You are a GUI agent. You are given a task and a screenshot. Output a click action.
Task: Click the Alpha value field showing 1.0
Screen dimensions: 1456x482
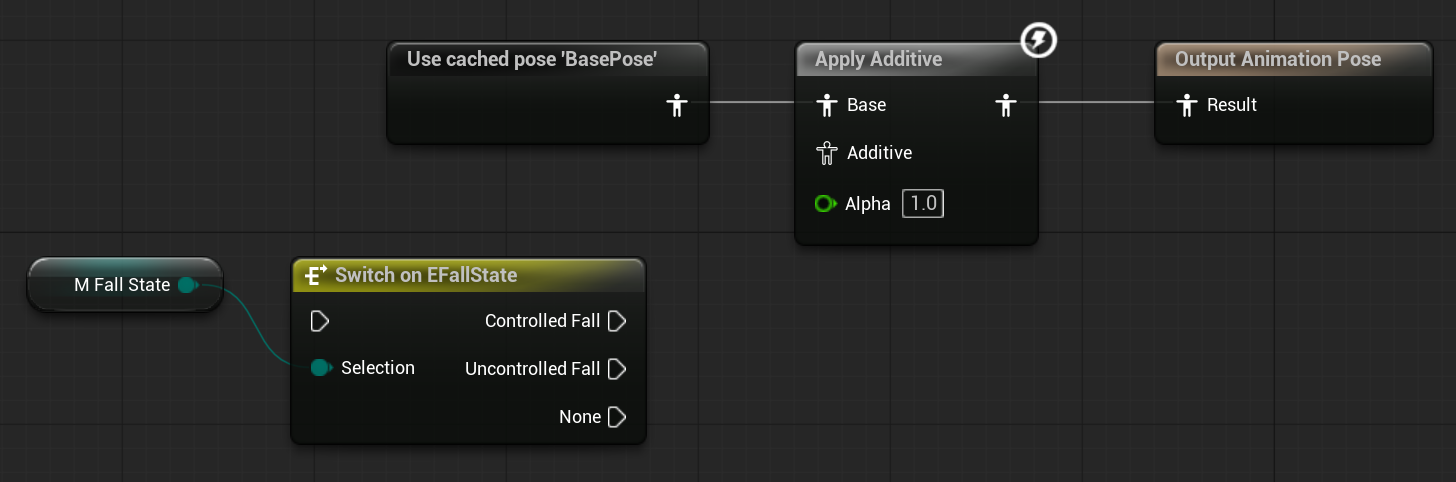pyautogui.click(x=923, y=204)
